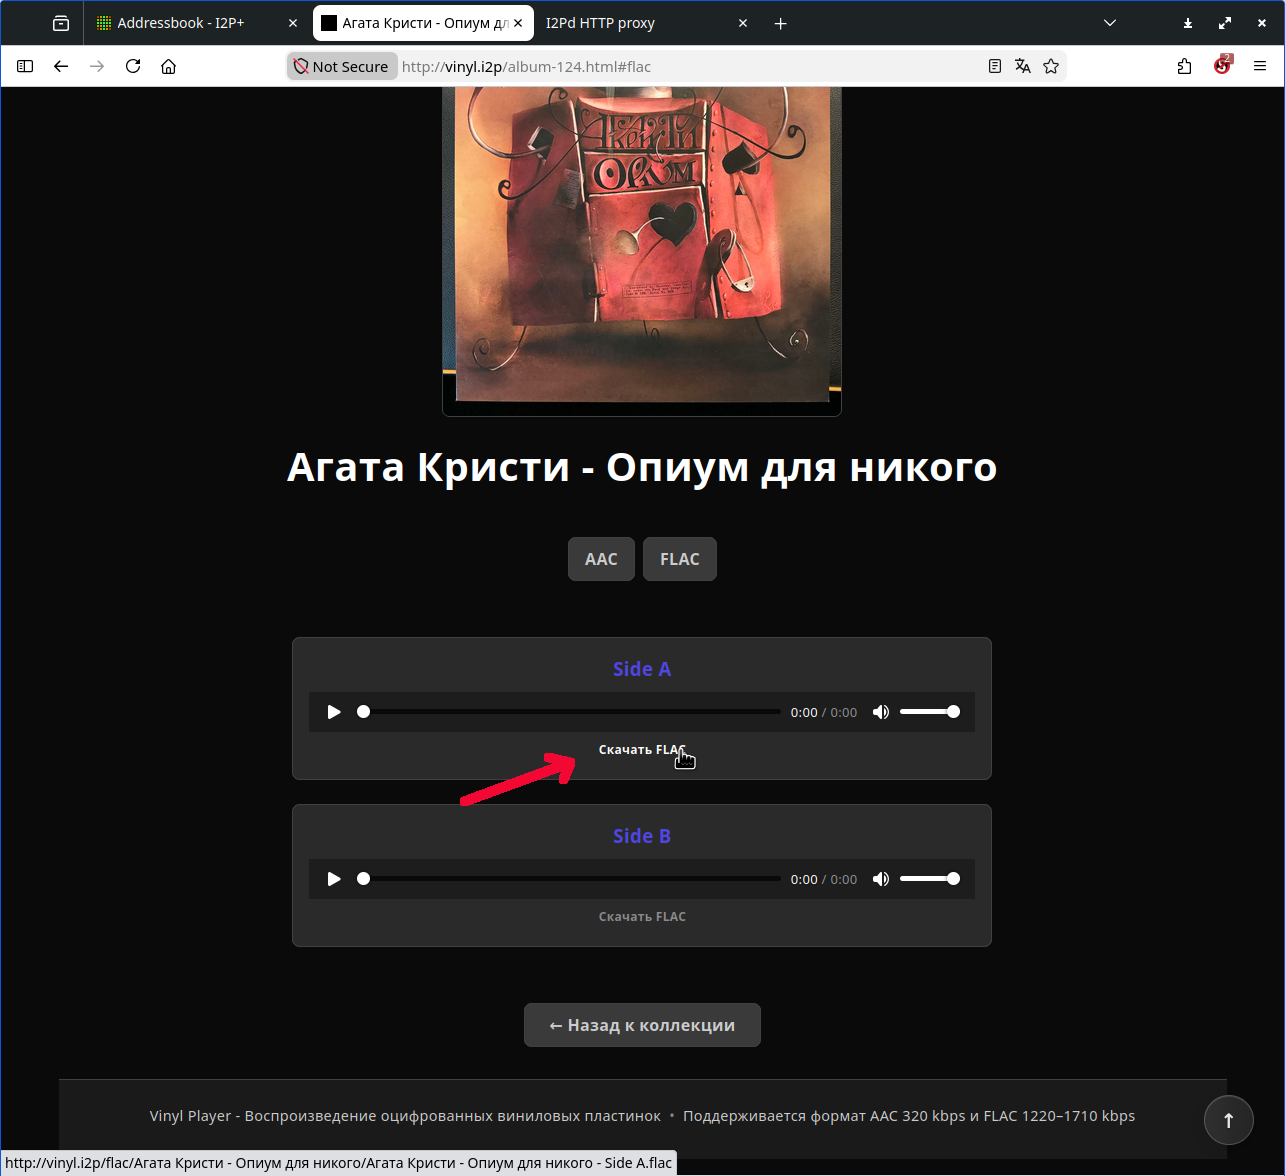This screenshot has height=1176, width=1285.
Task: Bookmark this page with the star
Action: (x=1051, y=66)
